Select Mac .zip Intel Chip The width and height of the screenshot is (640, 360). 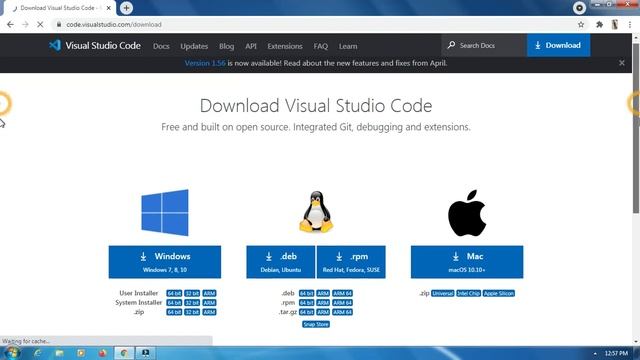[x=468, y=293]
